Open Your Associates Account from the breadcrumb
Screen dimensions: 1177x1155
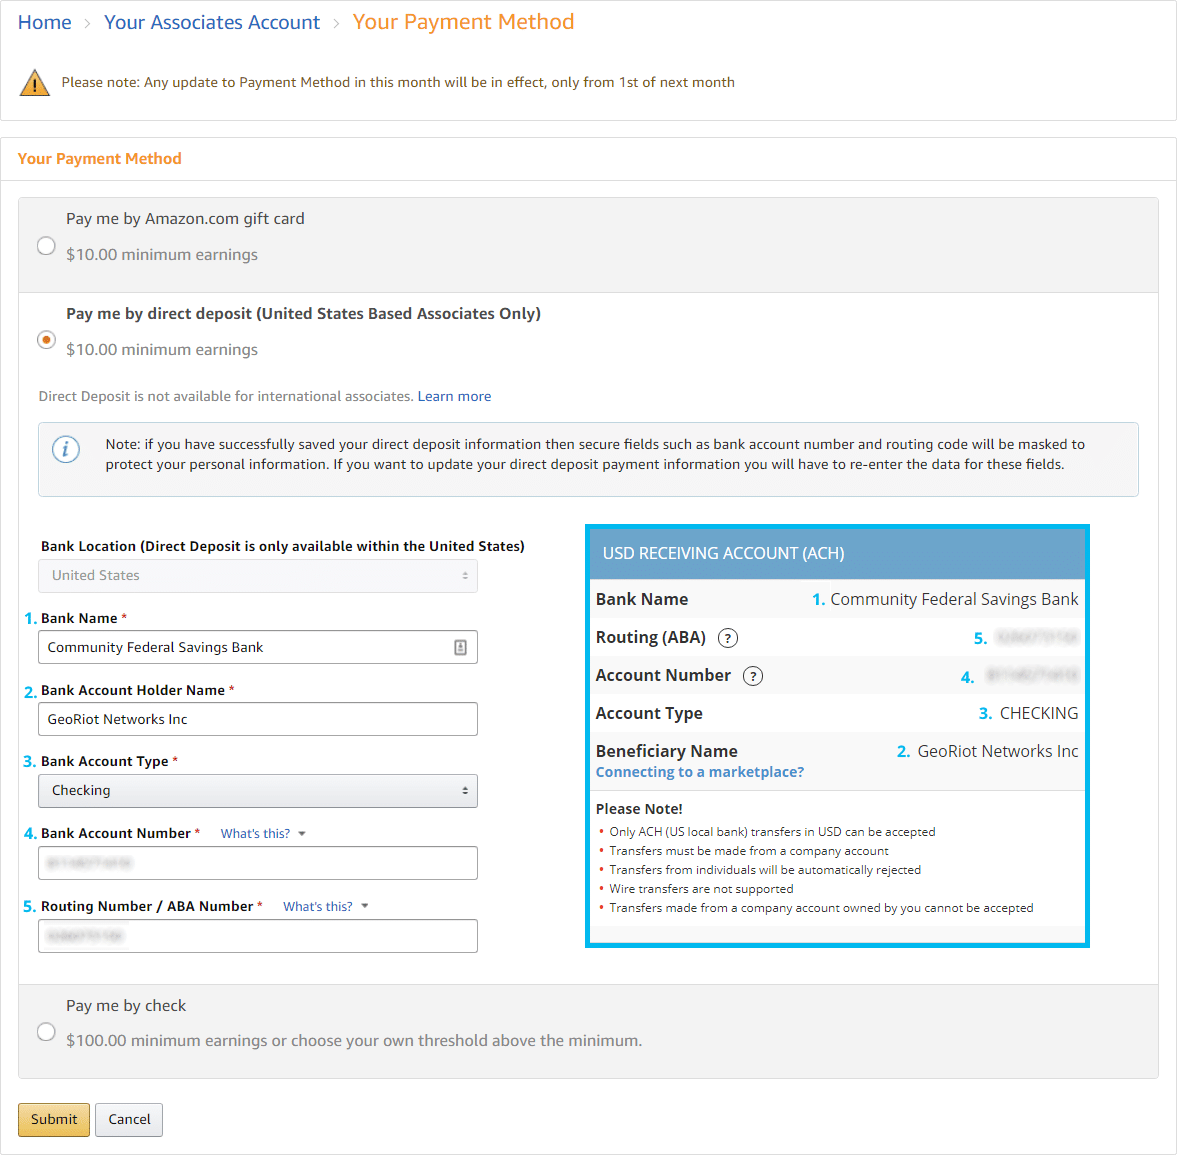211,21
